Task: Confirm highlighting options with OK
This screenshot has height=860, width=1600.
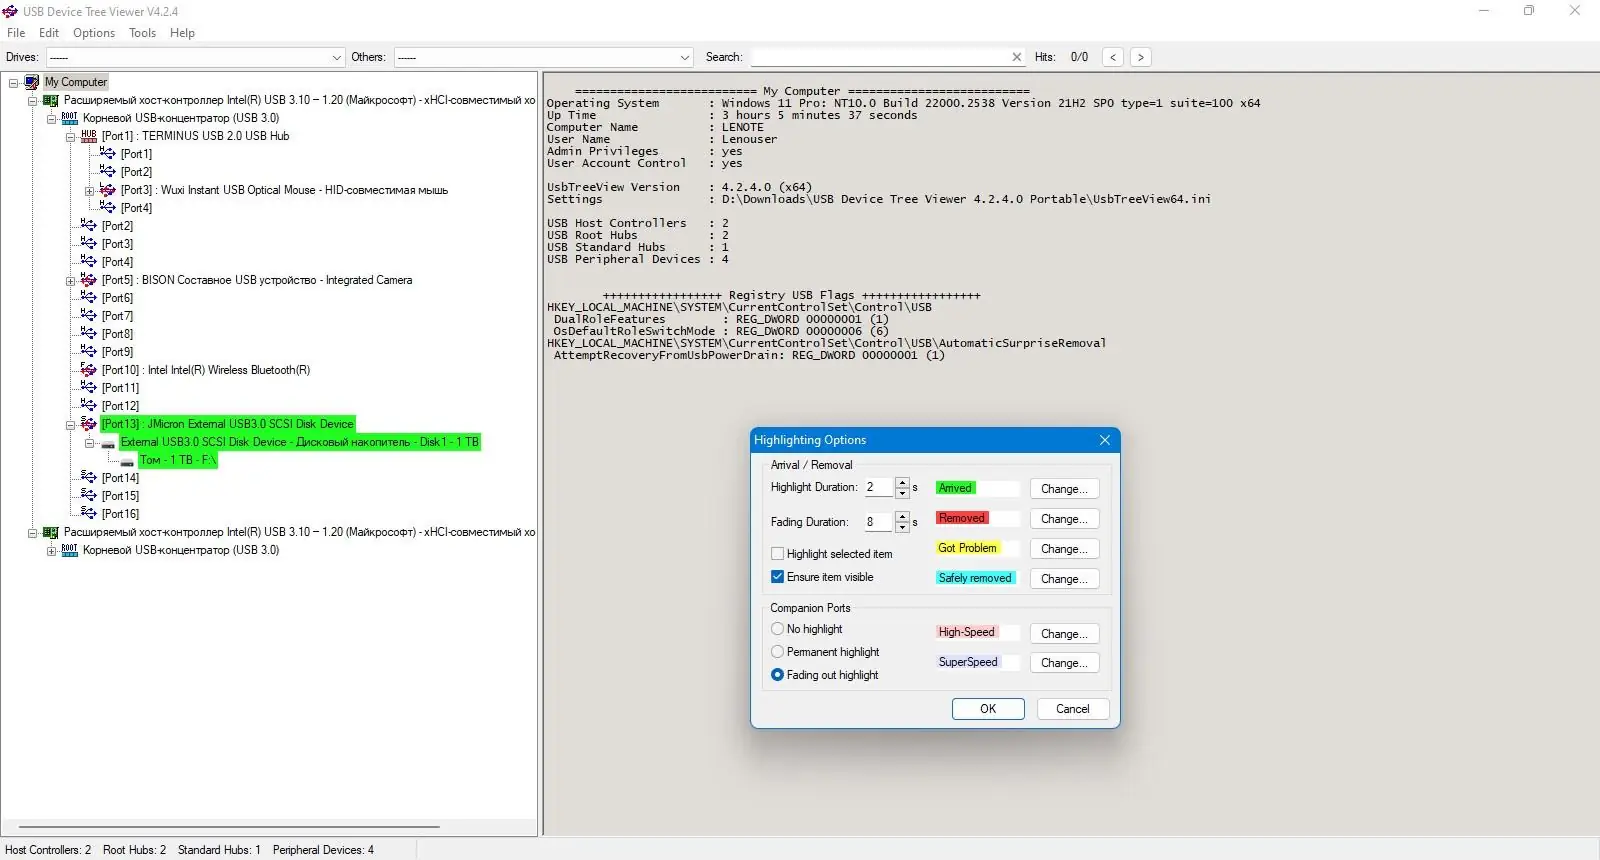Action: pos(988,709)
